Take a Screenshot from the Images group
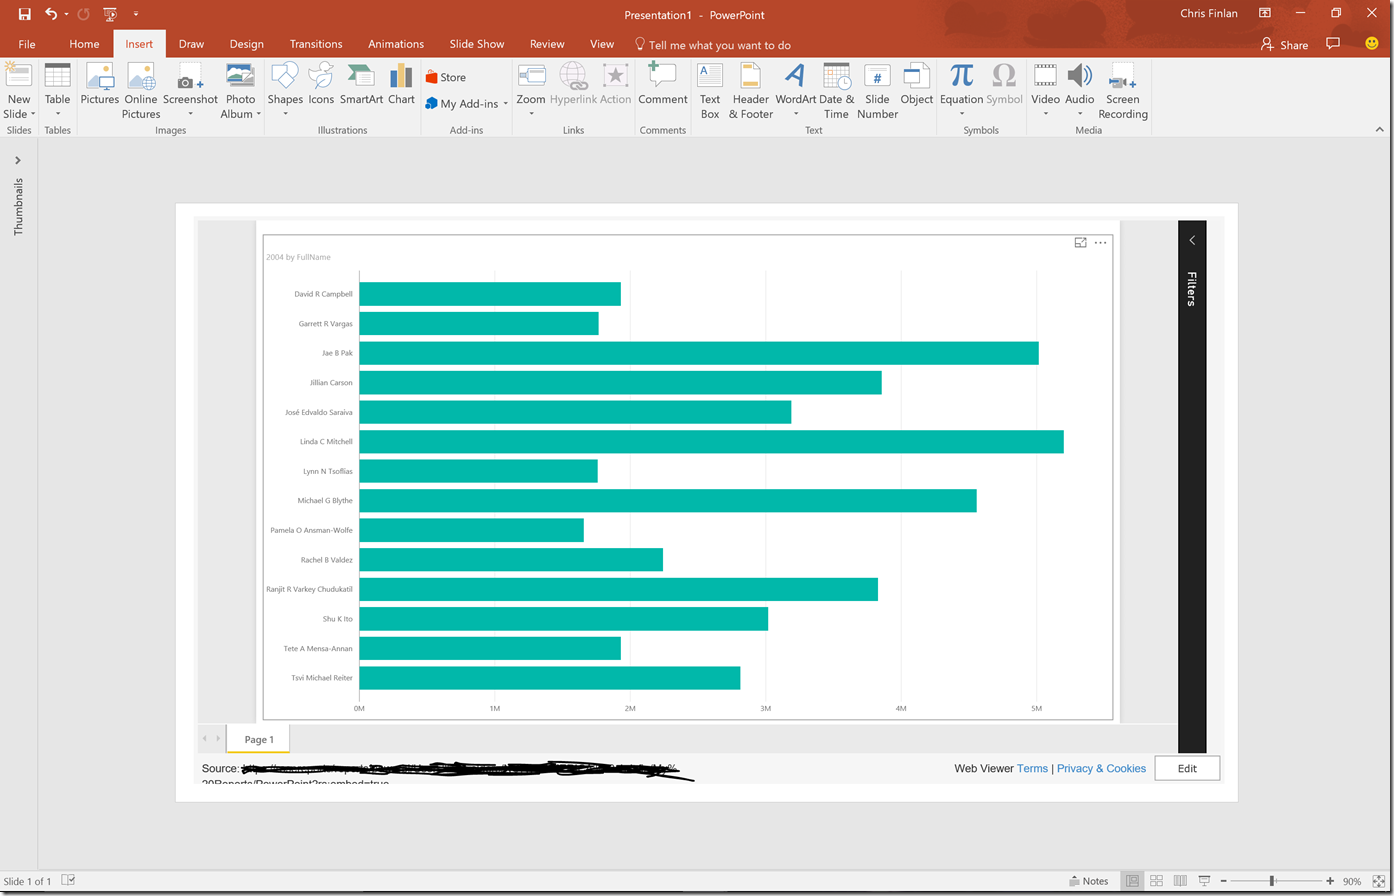The width and height of the screenshot is (1394, 896). pyautogui.click(x=190, y=90)
